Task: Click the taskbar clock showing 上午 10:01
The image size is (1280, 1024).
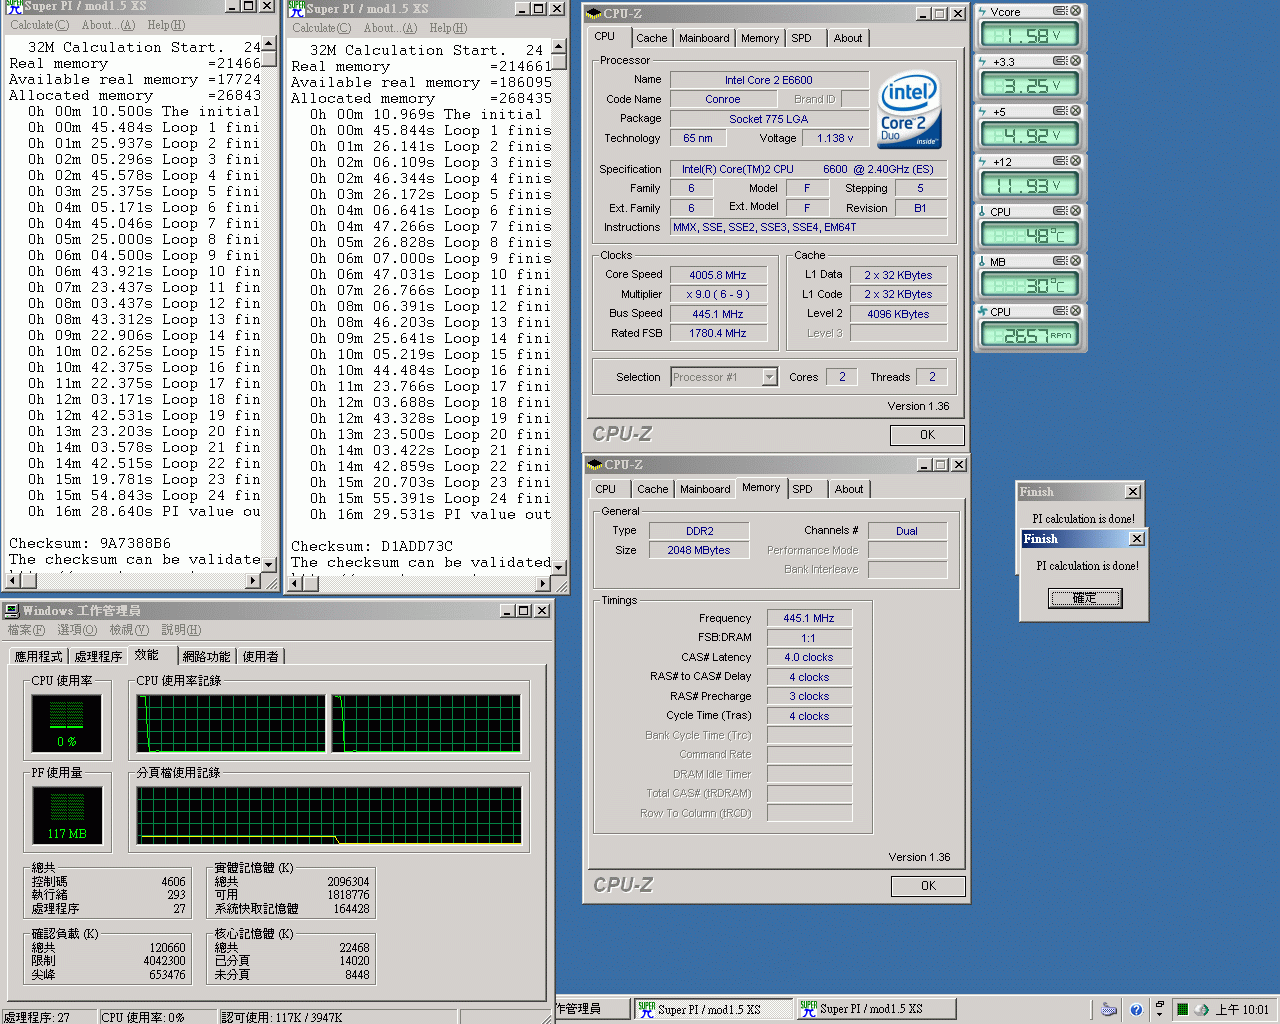Action: click(x=1242, y=1010)
